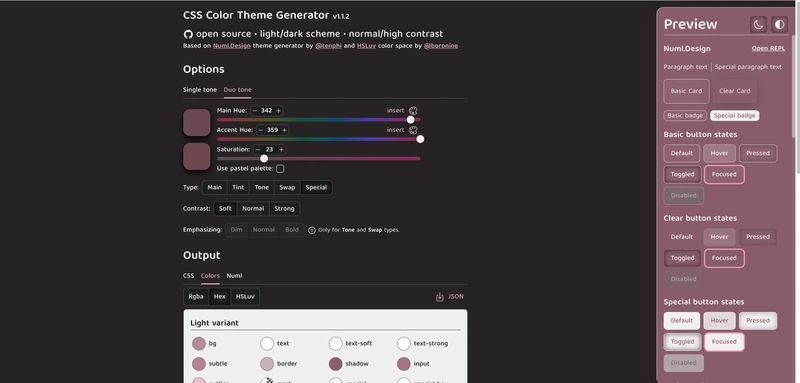Click the Accent Hue insert palette icon
800x383 pixels.
413,130
